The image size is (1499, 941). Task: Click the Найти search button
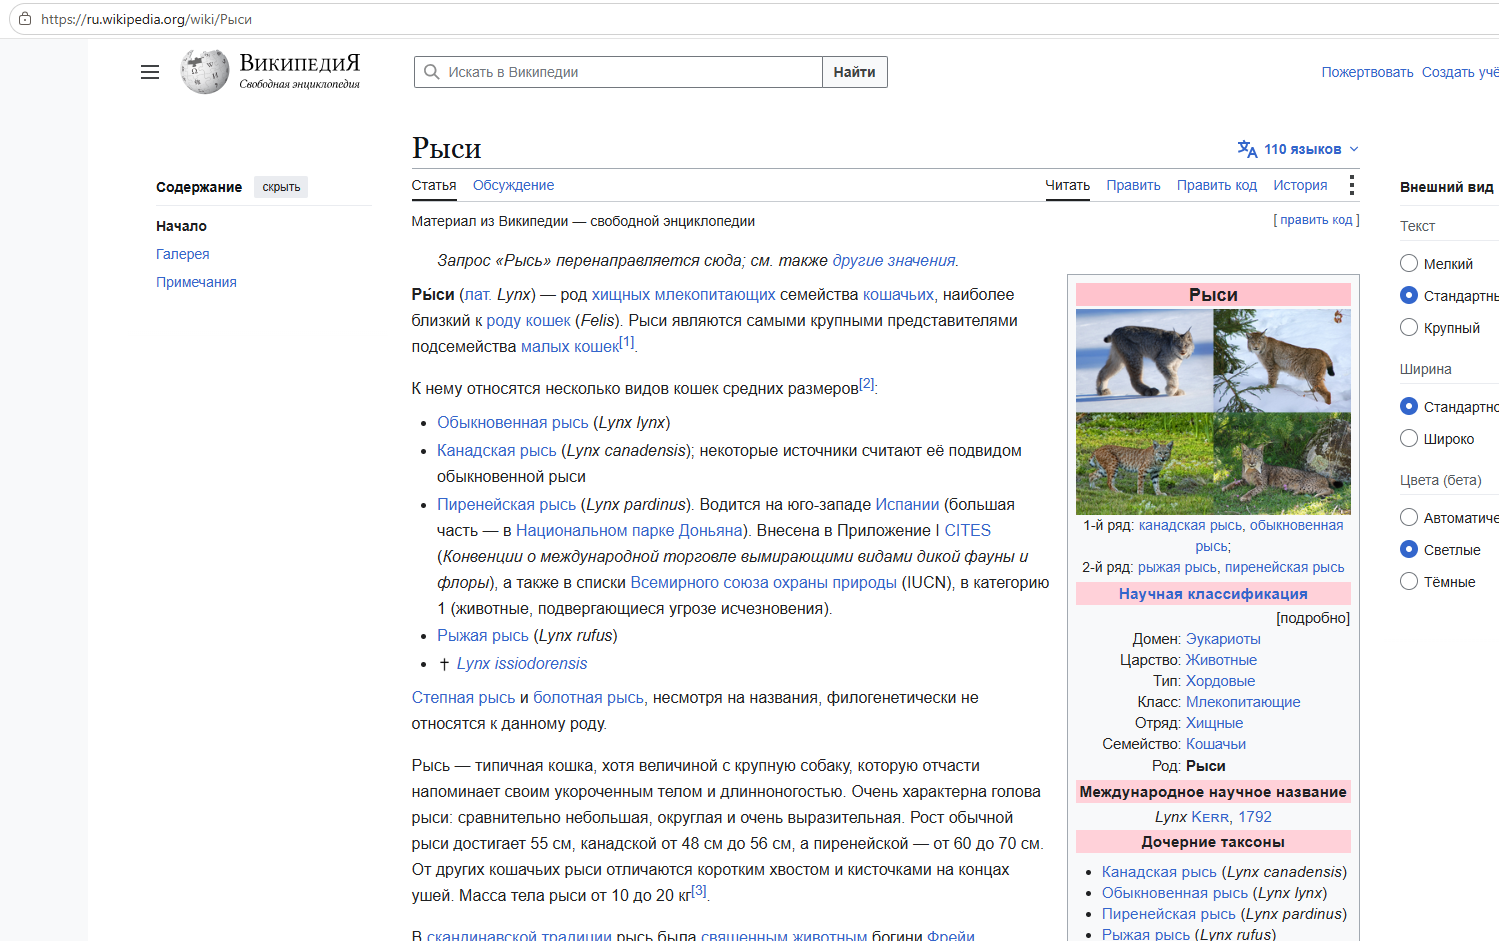(855, 72)
